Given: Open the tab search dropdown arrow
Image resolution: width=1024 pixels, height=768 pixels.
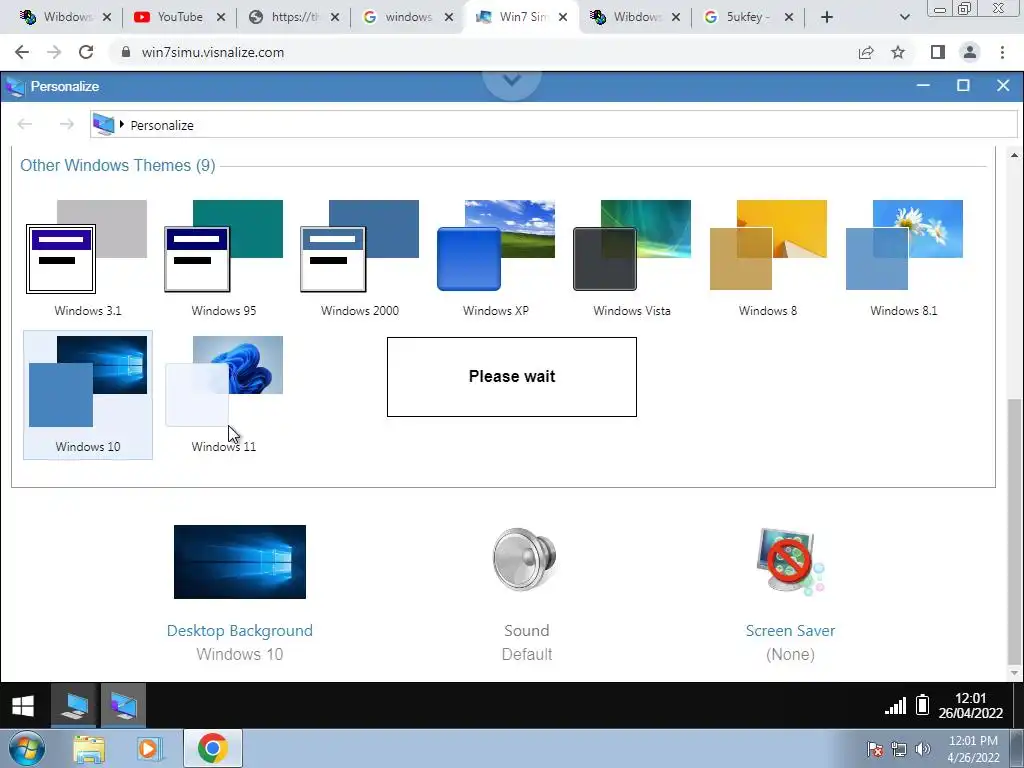Looking at the screenshot, I should pos(904,17).
